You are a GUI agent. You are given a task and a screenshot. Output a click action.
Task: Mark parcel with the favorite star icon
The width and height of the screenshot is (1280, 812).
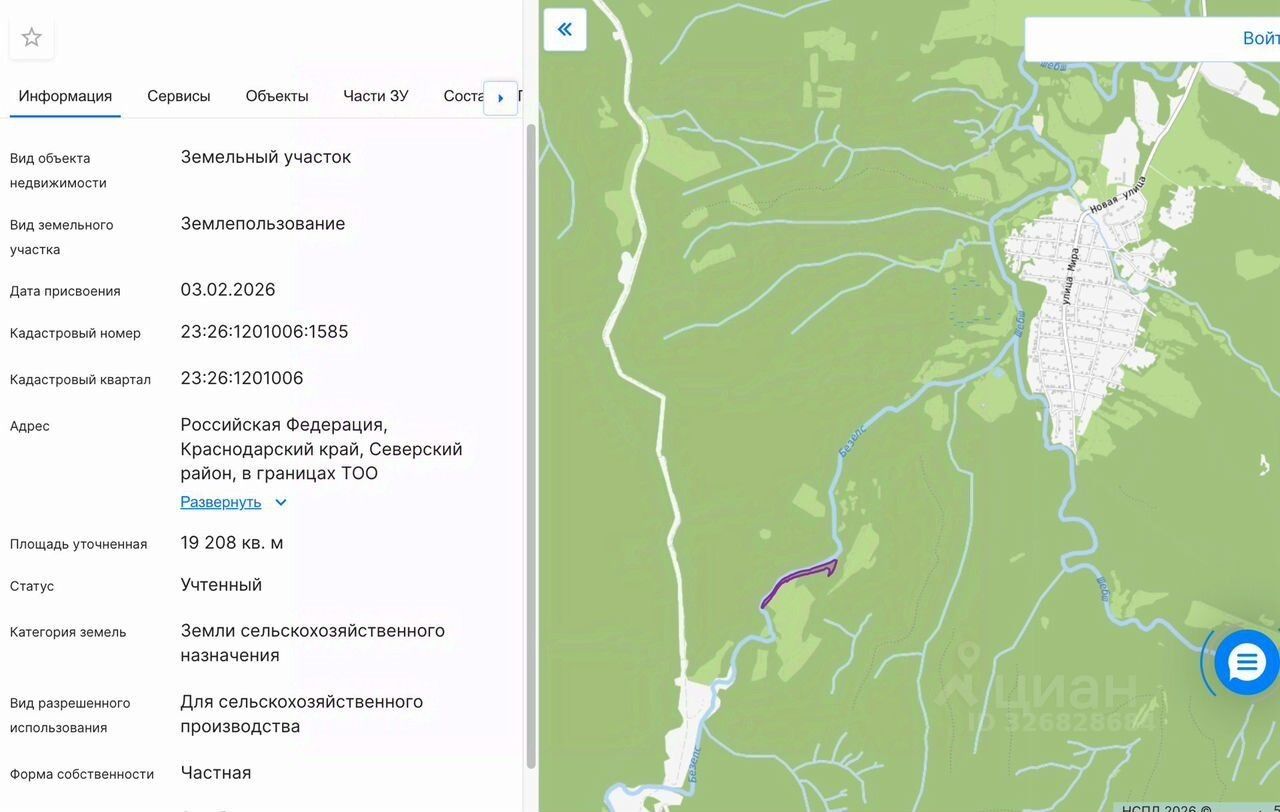click(x=32, y=38)
